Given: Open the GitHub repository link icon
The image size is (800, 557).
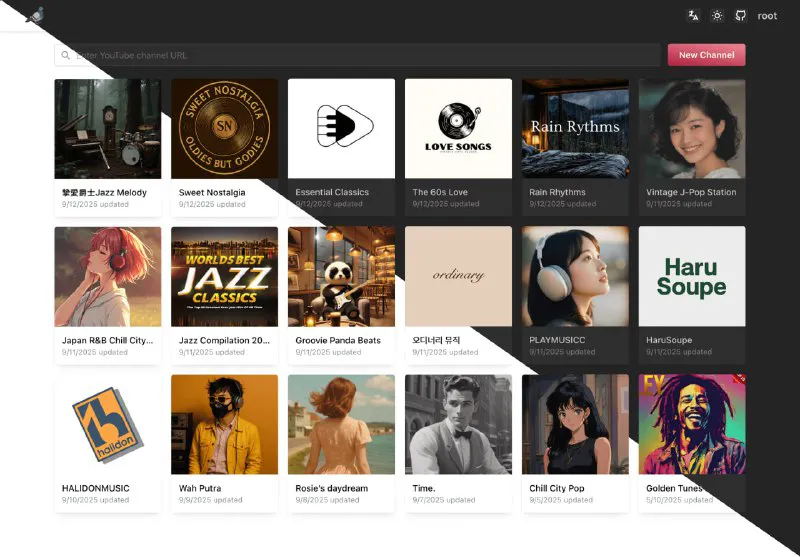Looking at the screenshot, I should click(x=741, y=16).
